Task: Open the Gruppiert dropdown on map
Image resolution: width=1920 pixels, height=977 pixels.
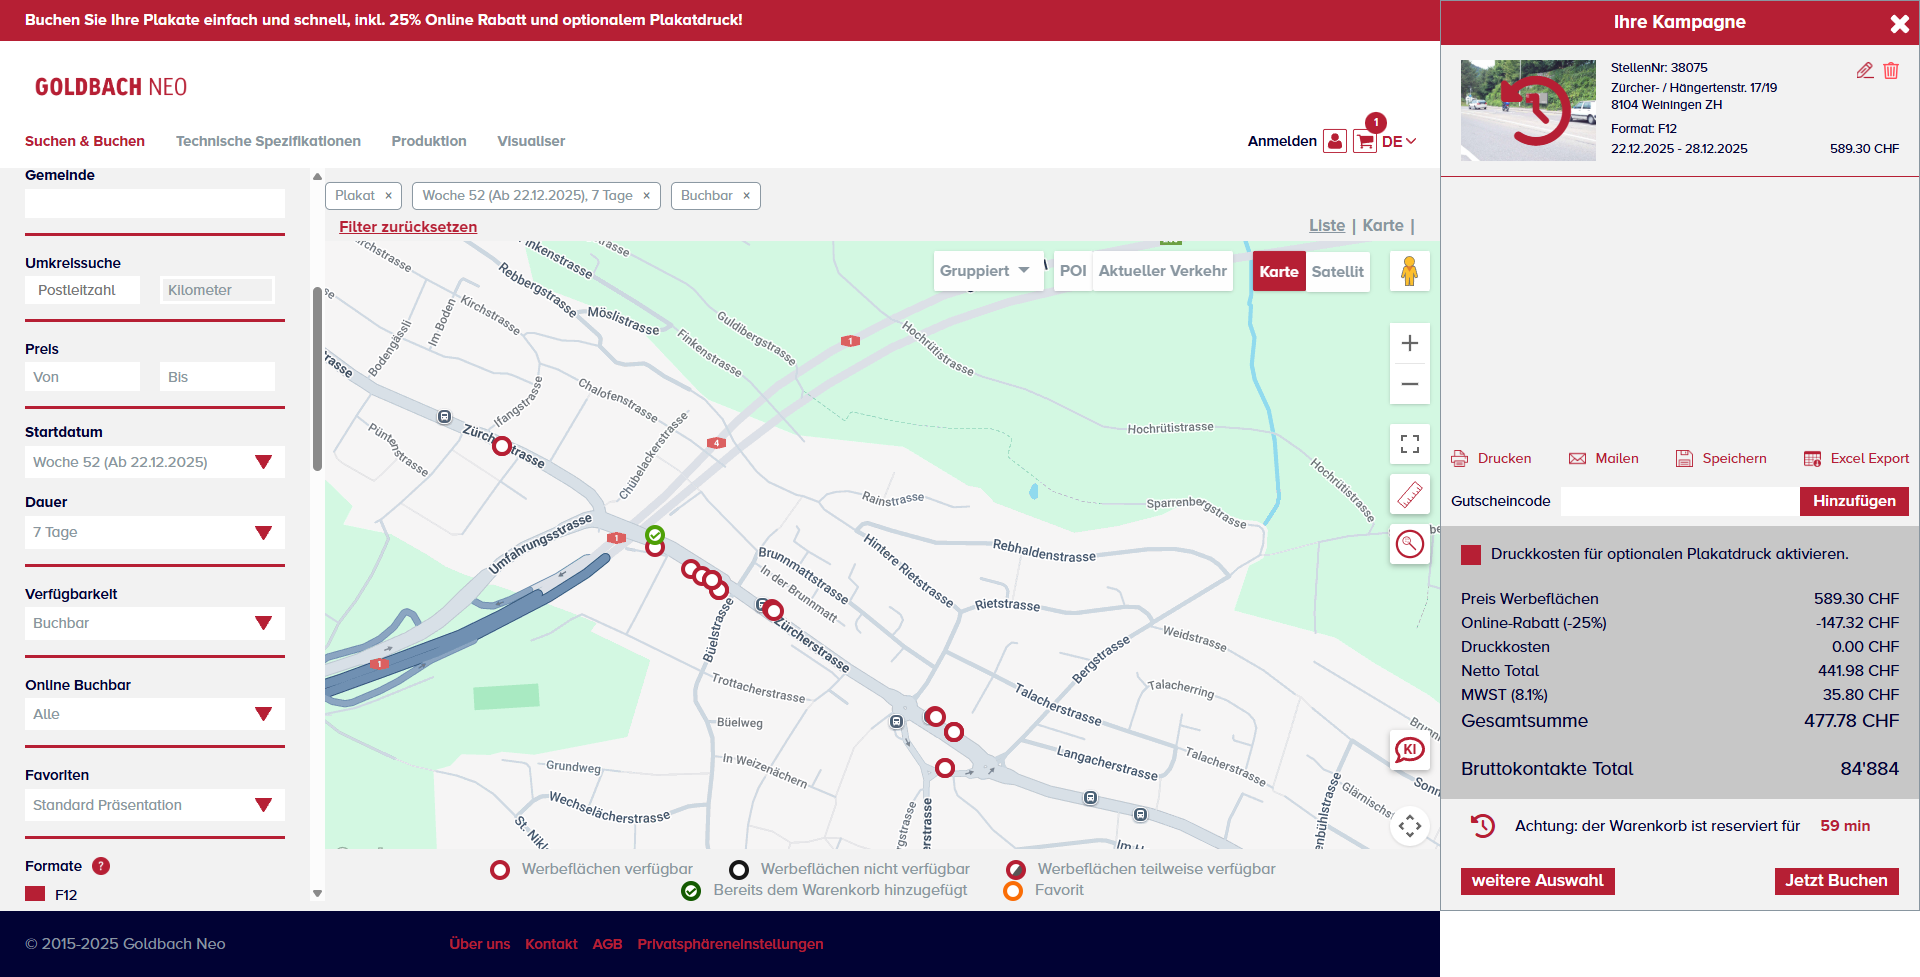Action: tap(986, 271)
